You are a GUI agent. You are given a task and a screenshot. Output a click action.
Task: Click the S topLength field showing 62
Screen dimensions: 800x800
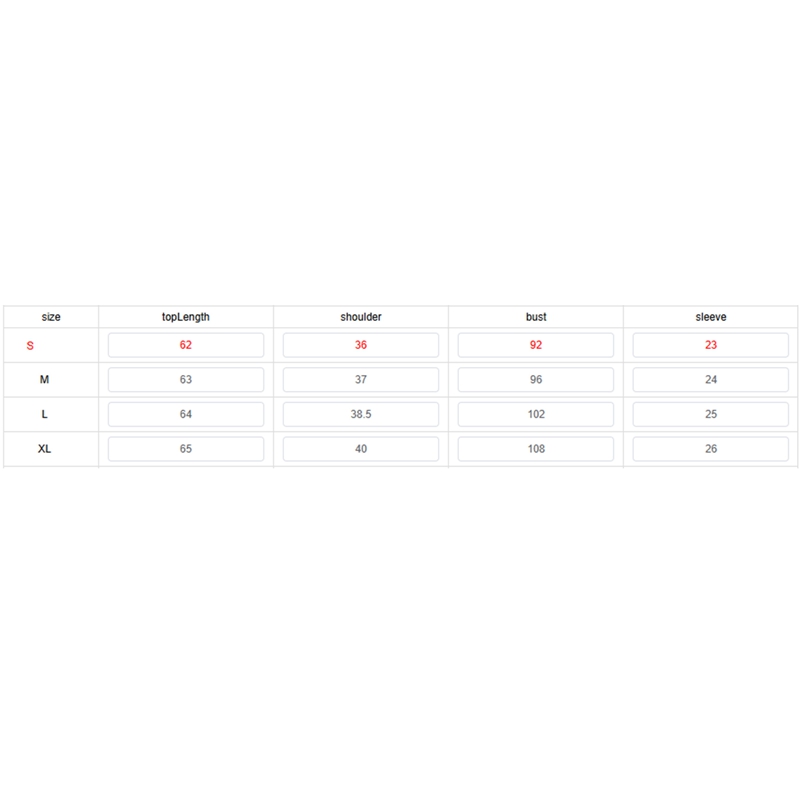click(186, 345)
